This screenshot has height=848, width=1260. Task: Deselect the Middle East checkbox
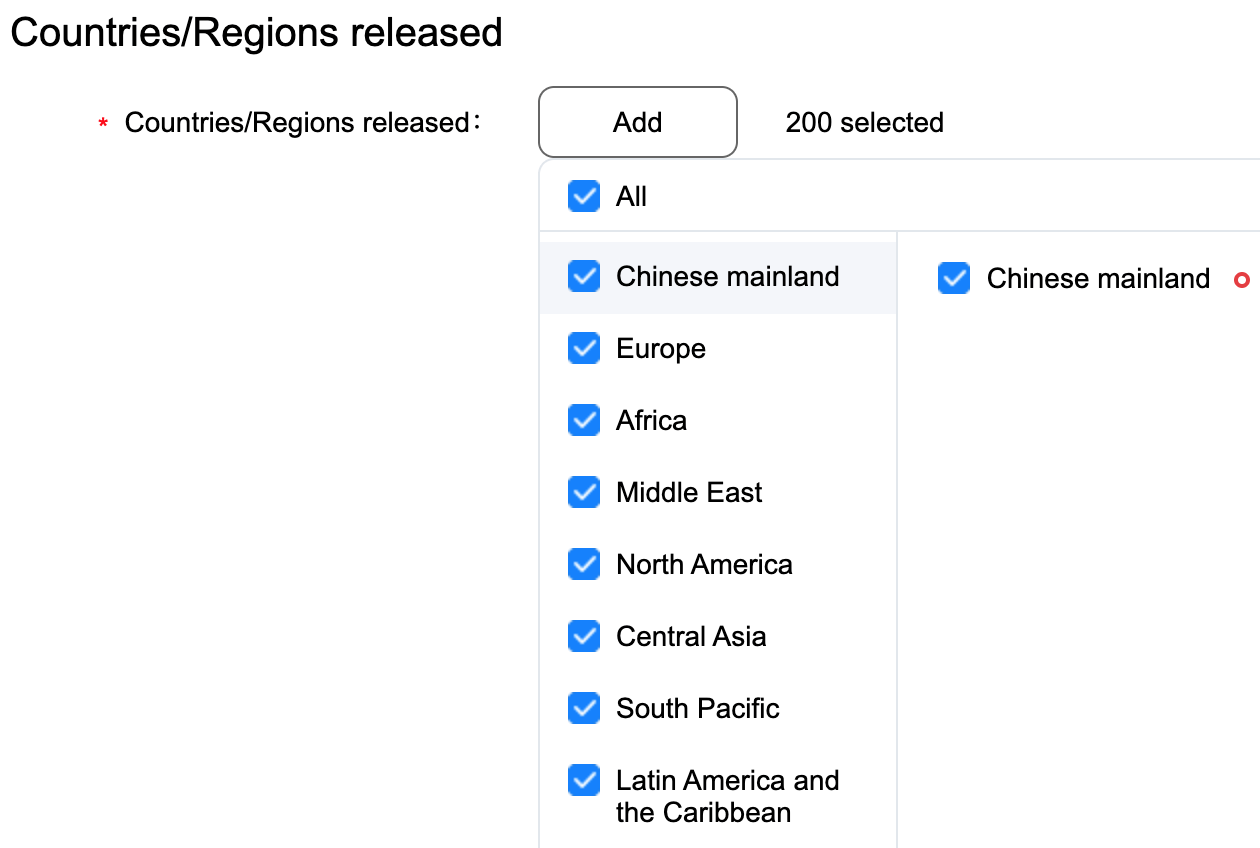[x=584, y=492]
